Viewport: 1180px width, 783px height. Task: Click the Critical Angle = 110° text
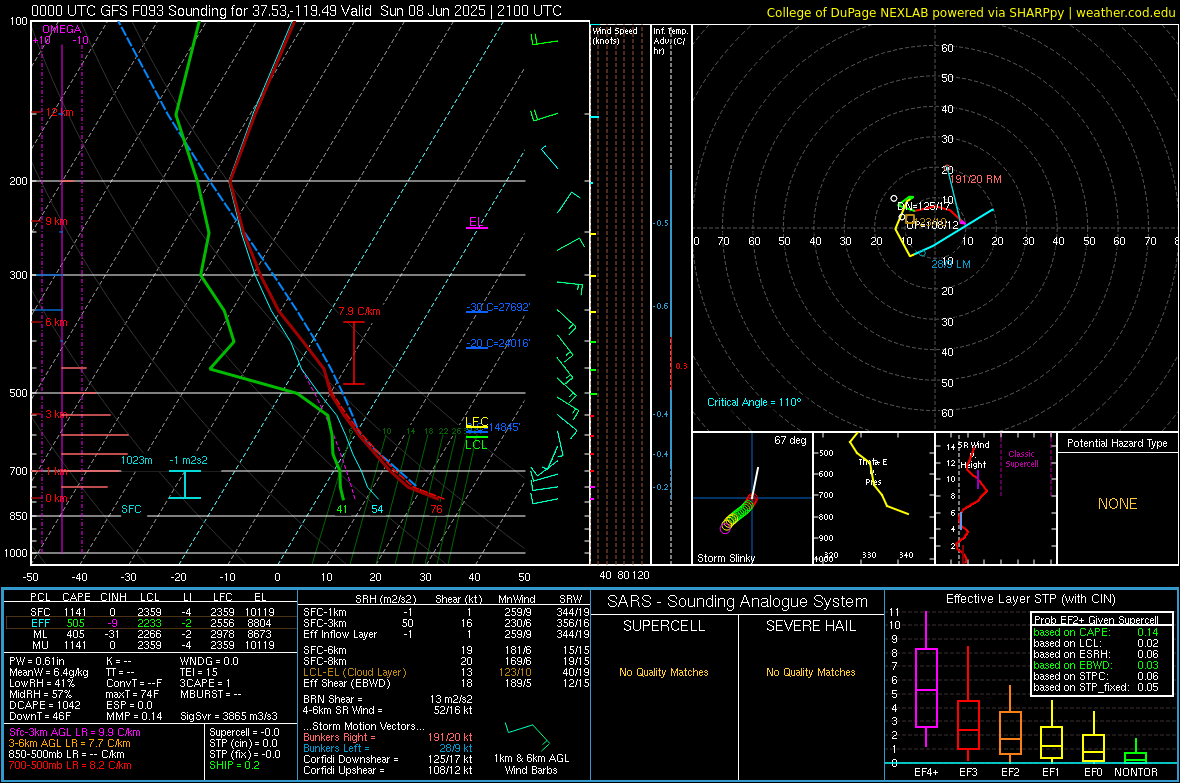point(754,402)
